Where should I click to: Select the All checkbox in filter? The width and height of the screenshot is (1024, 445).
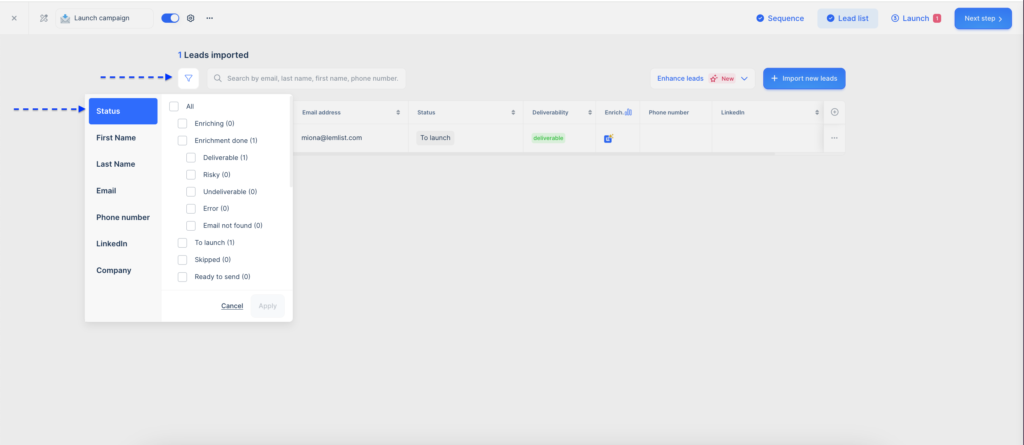click(174, 106)
